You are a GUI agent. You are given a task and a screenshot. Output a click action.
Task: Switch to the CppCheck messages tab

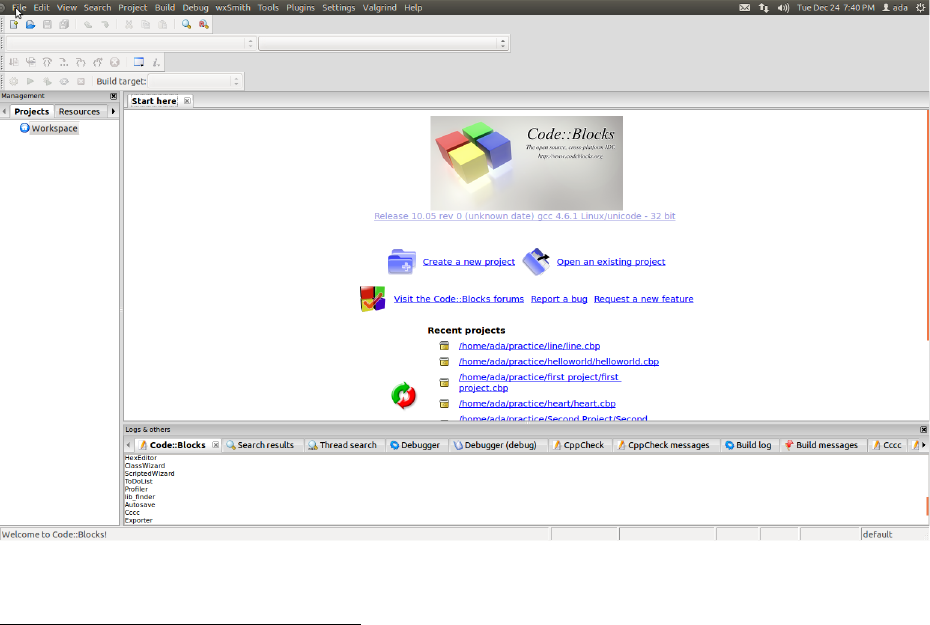[664, 445]
